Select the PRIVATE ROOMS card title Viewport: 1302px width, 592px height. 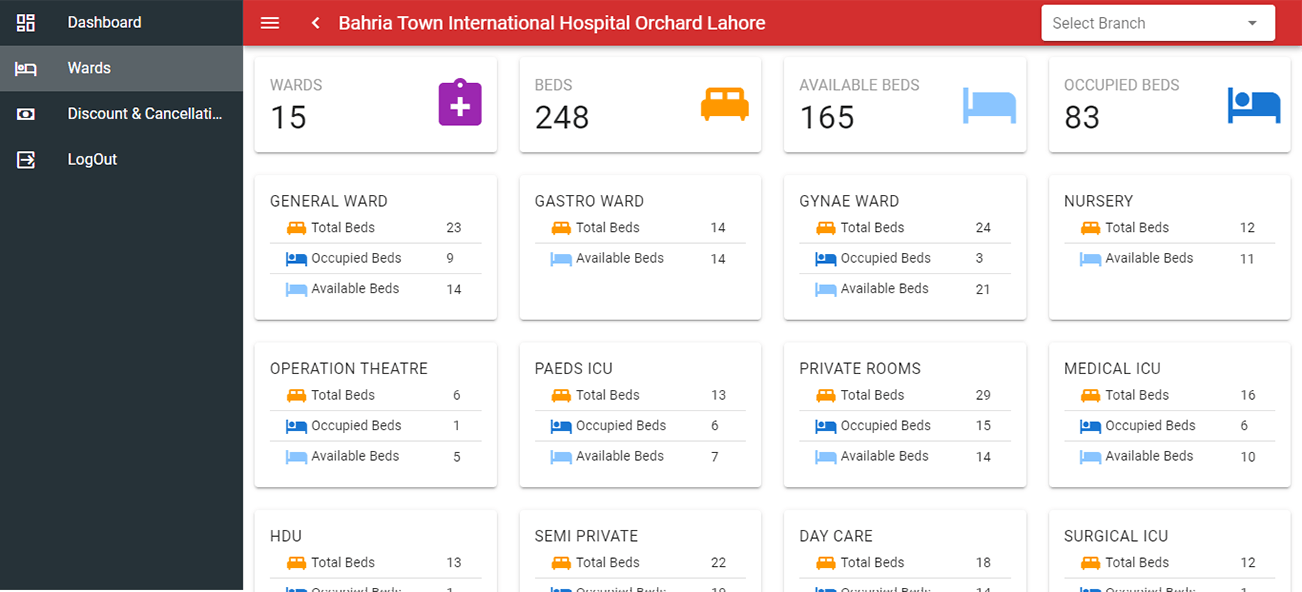point(860,368)
